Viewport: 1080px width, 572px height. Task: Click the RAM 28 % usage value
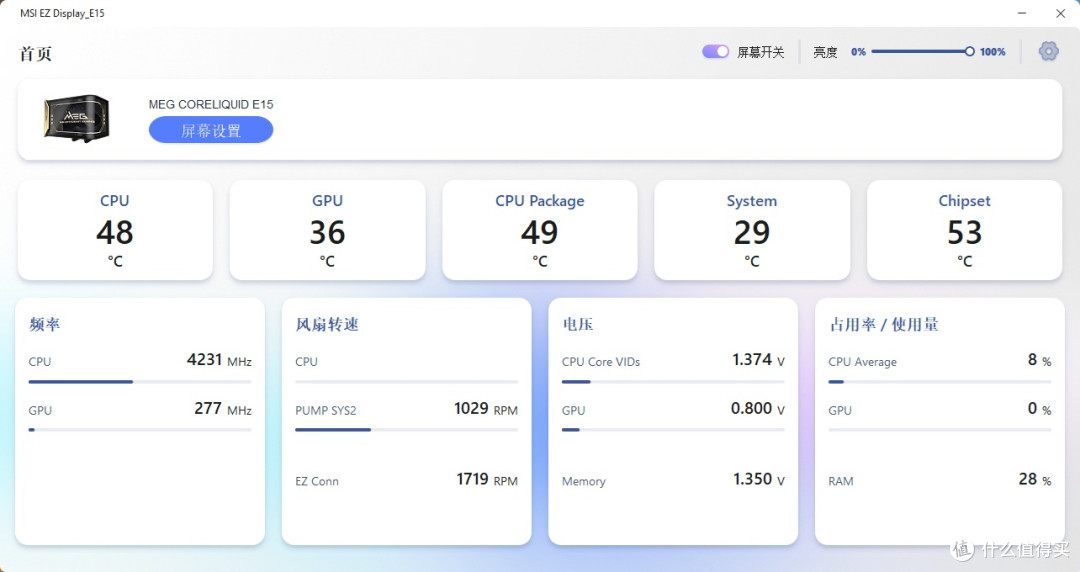pyautogui.click(x=1035, y=479)
